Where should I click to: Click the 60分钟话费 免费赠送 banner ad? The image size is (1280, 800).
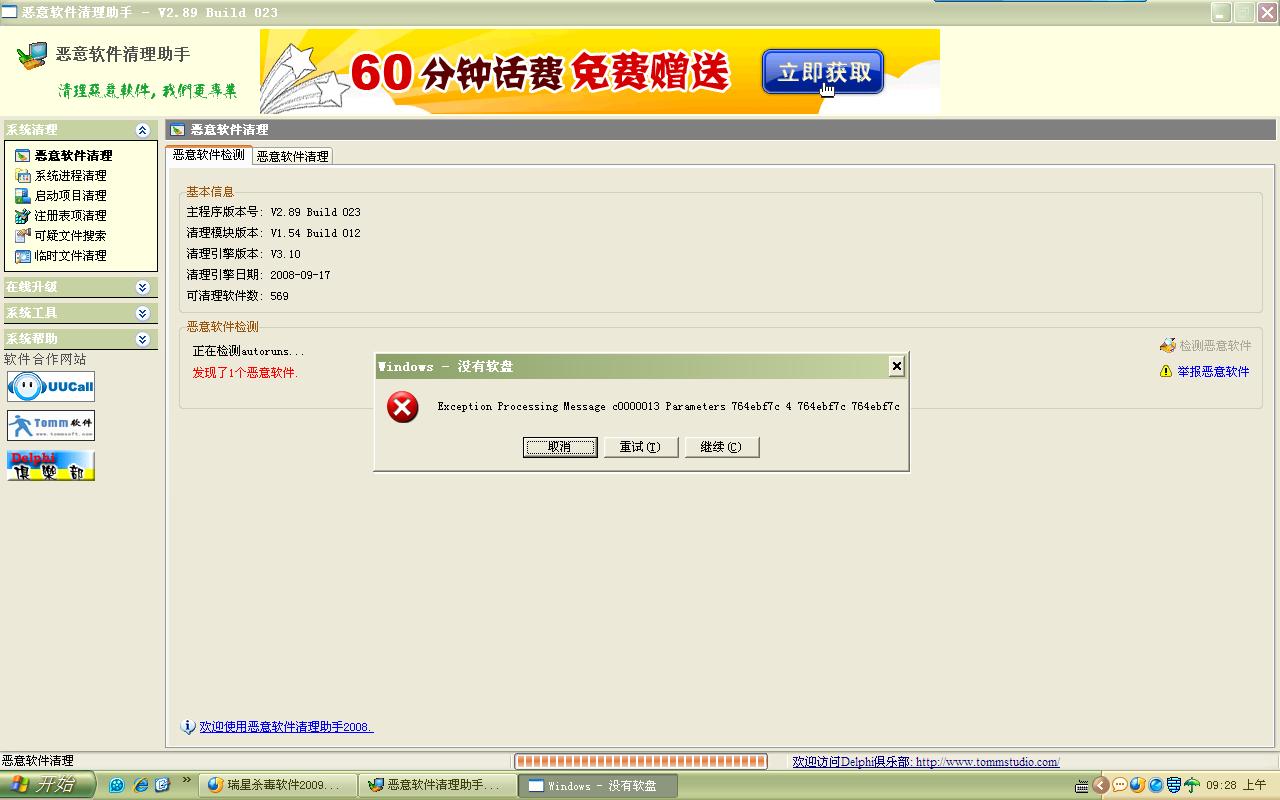click(600, 71)
